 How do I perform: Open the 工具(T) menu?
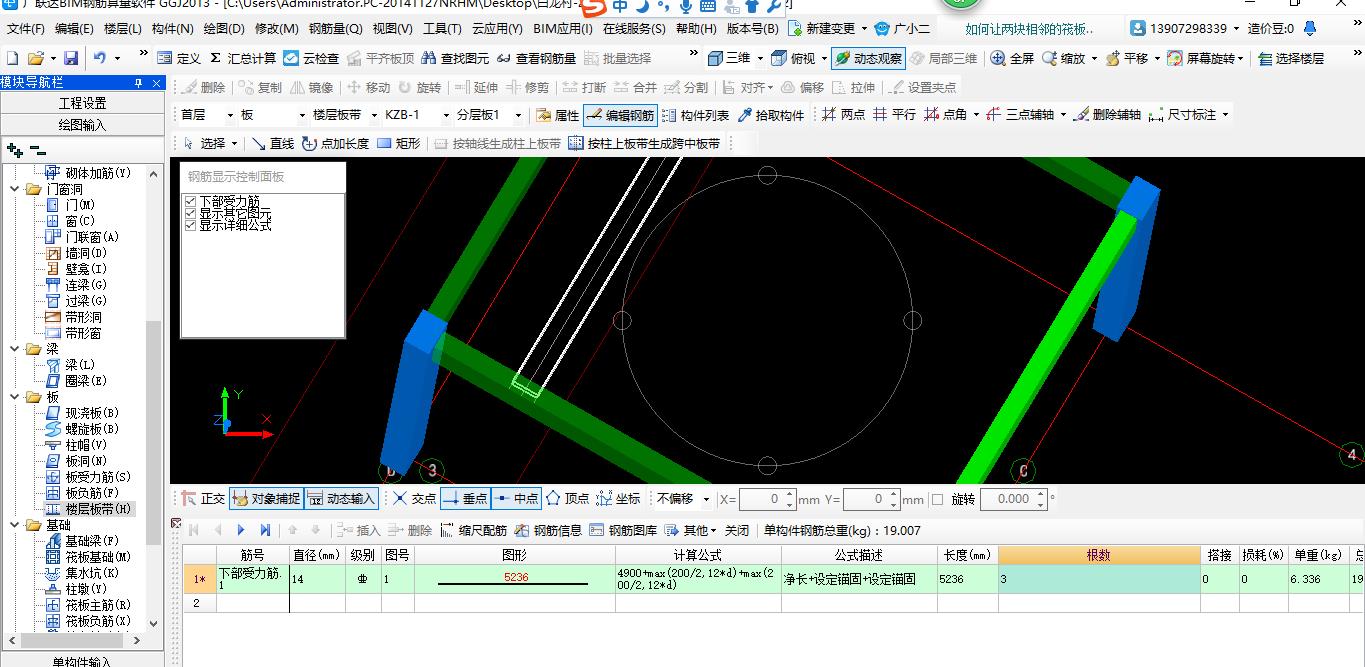click(442, 29)
